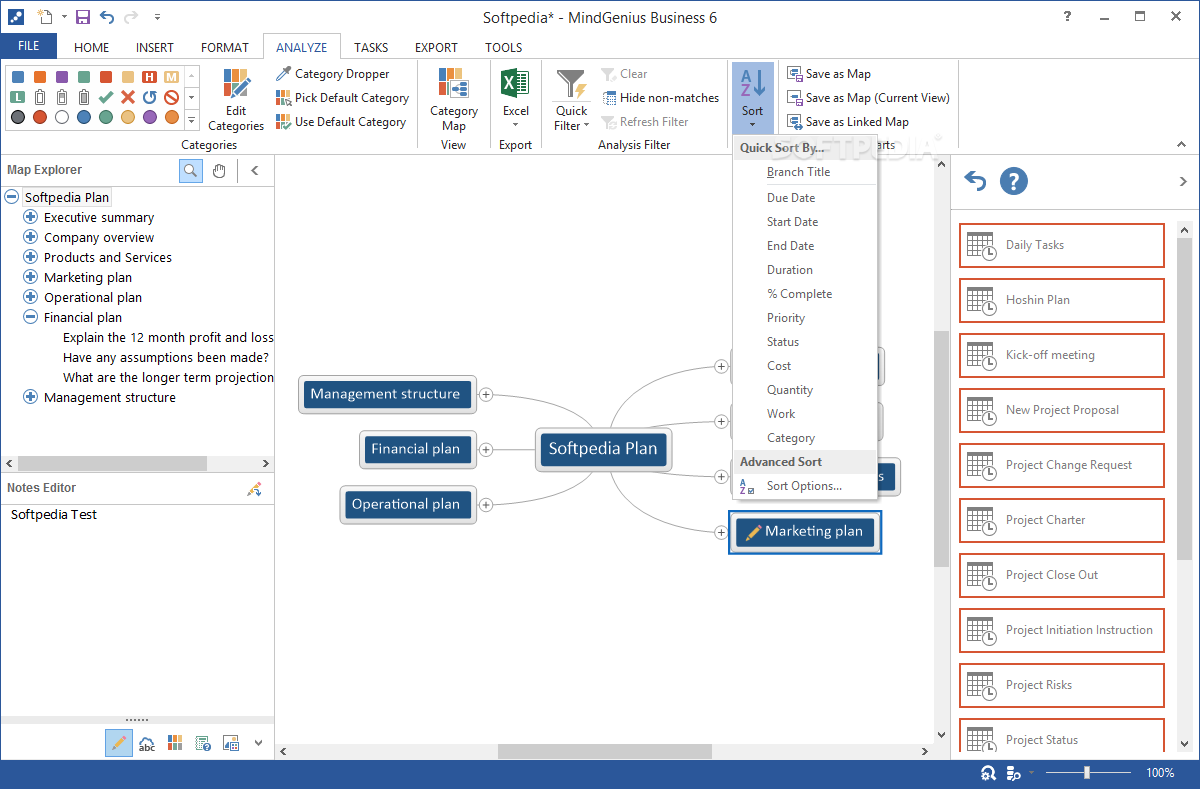1200x789 pixels.
Task: Switch to the TASKS ribbon tab
Action: [x=371, y=47]
